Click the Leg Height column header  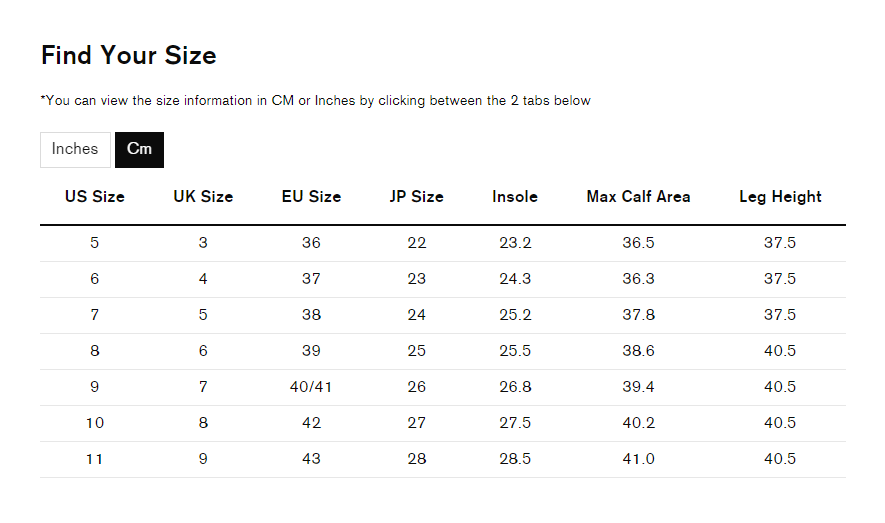click(780, 197)
